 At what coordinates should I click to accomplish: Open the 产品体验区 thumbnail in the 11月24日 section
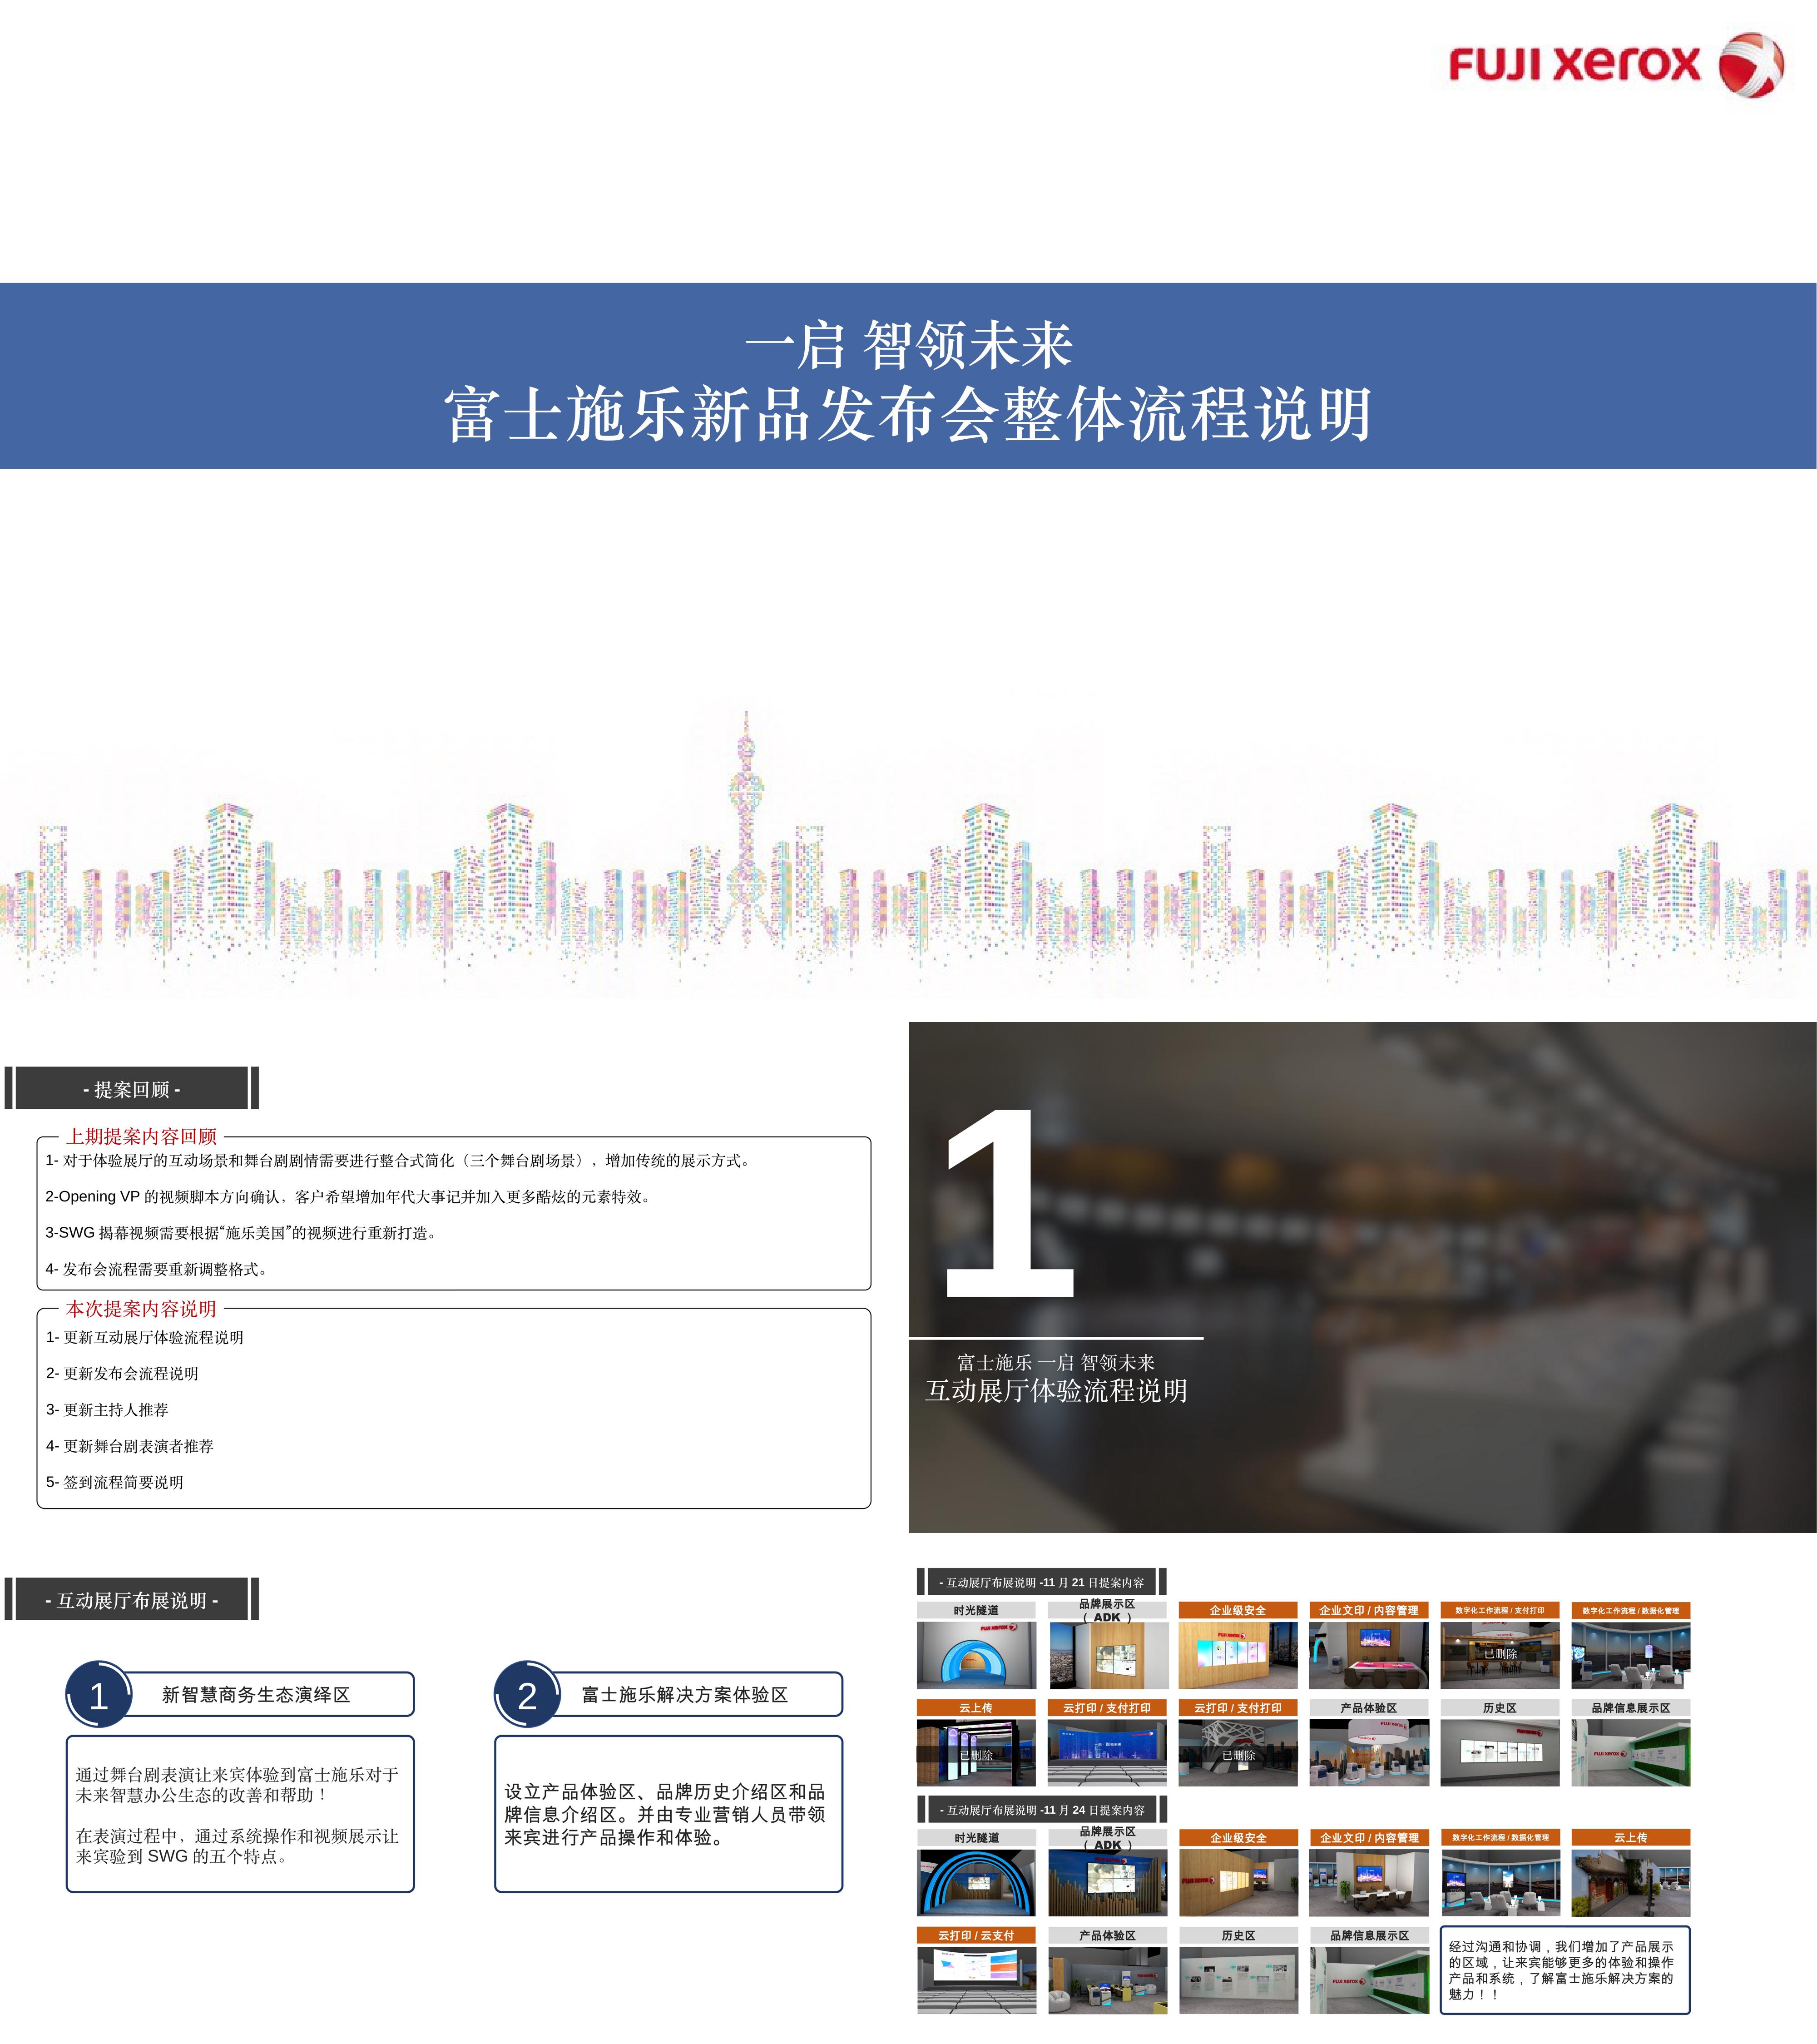1107,1981
